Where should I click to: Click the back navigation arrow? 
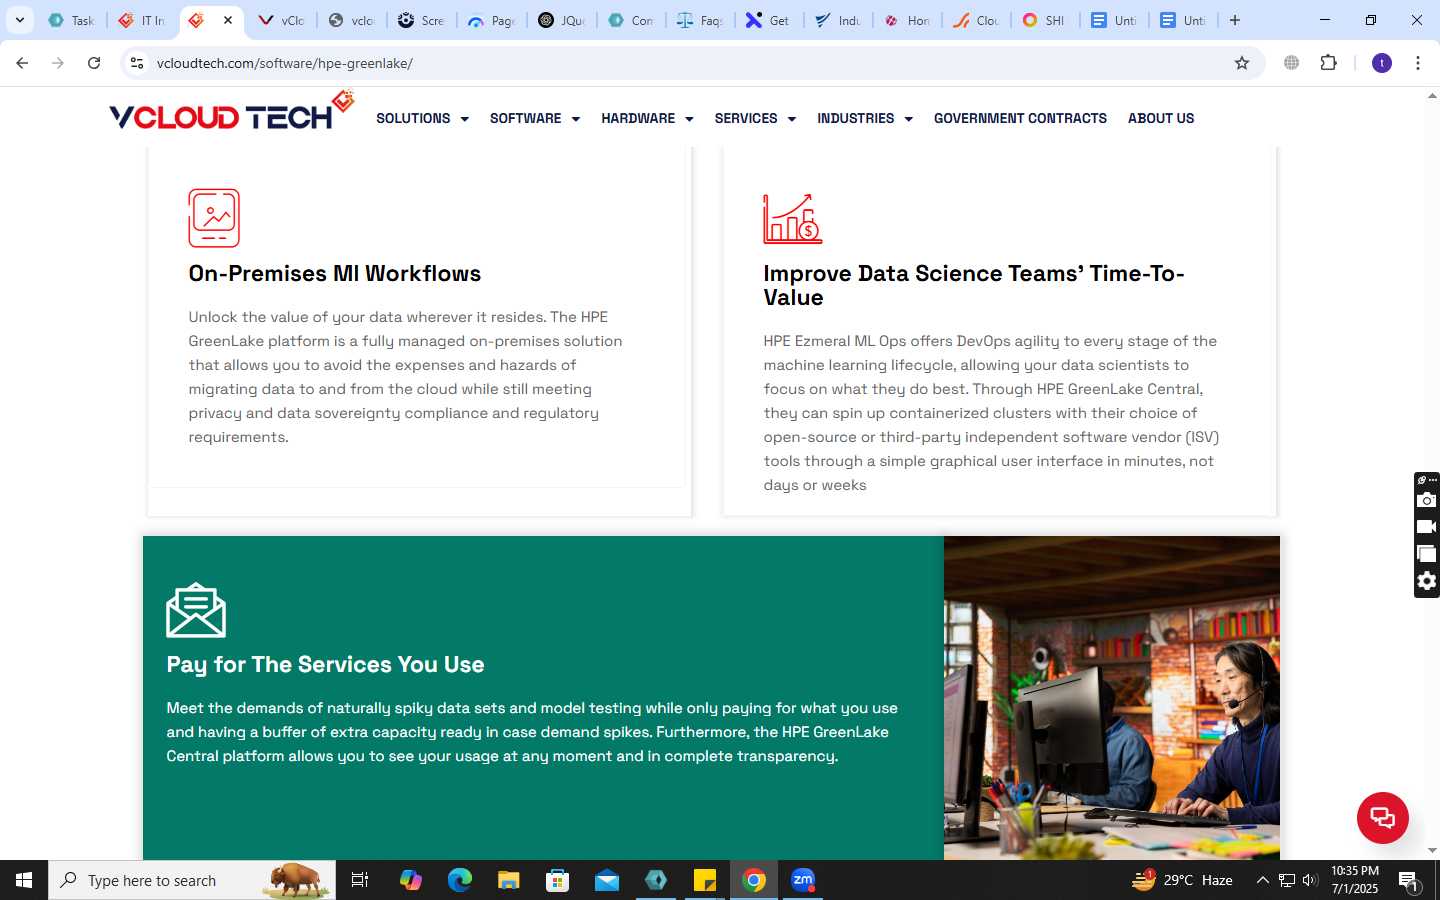coord(22,63)
